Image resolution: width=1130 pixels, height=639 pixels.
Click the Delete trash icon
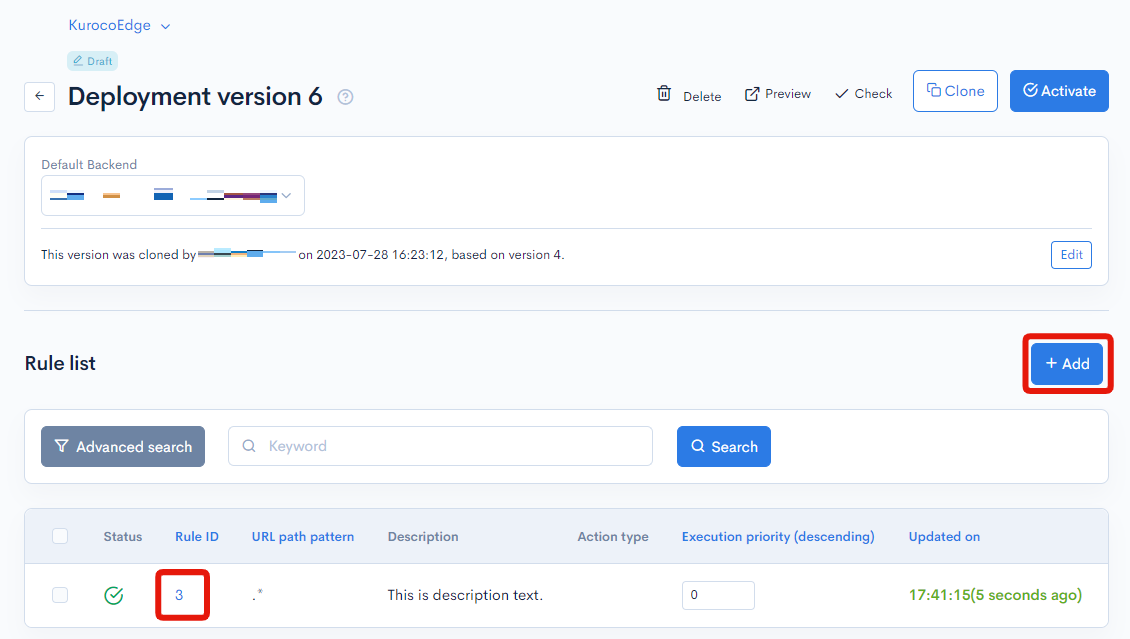664,94
